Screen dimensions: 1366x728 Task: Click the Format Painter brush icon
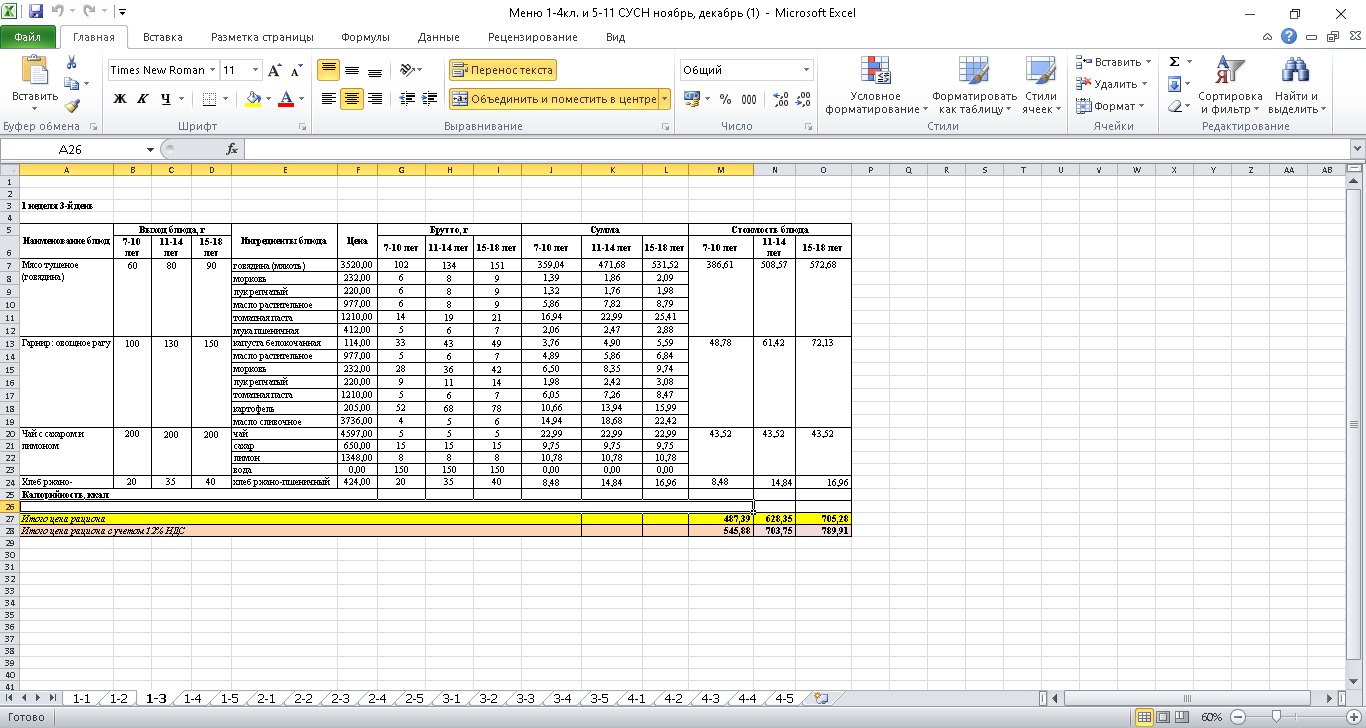coord(72,106)
